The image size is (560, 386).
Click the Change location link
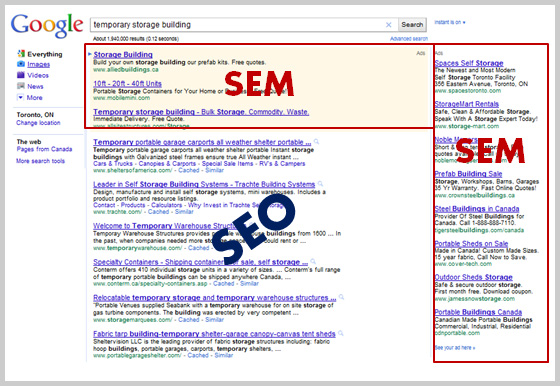click(x=38, y=123)
